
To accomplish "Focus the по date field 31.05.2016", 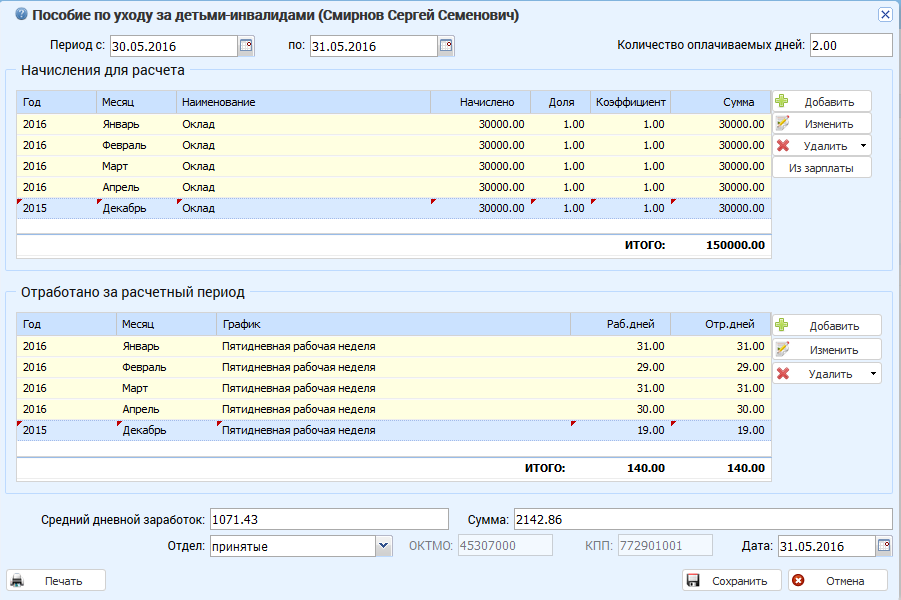I will (x=374, y=46).
